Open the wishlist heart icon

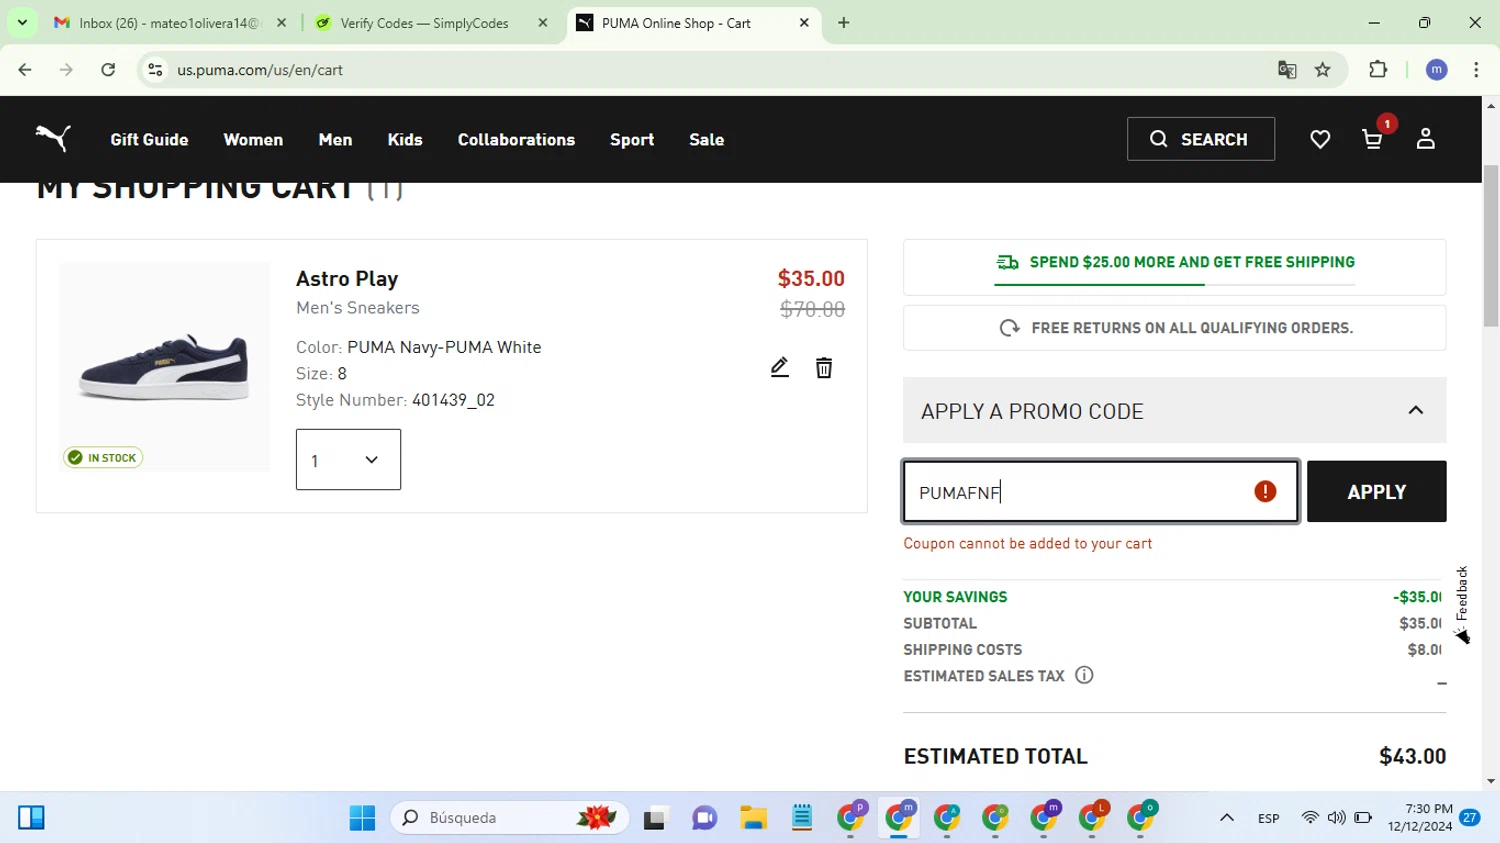(x=1320, y=140)
